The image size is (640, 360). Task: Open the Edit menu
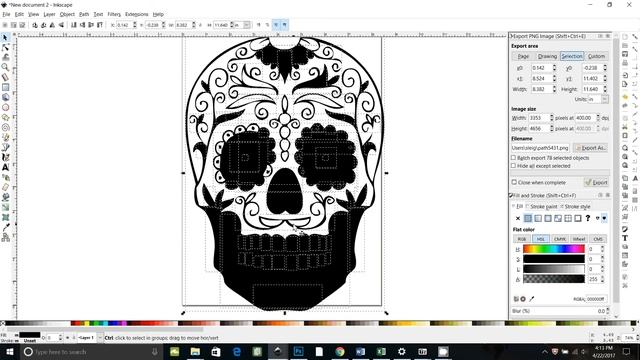pos(19,14)
